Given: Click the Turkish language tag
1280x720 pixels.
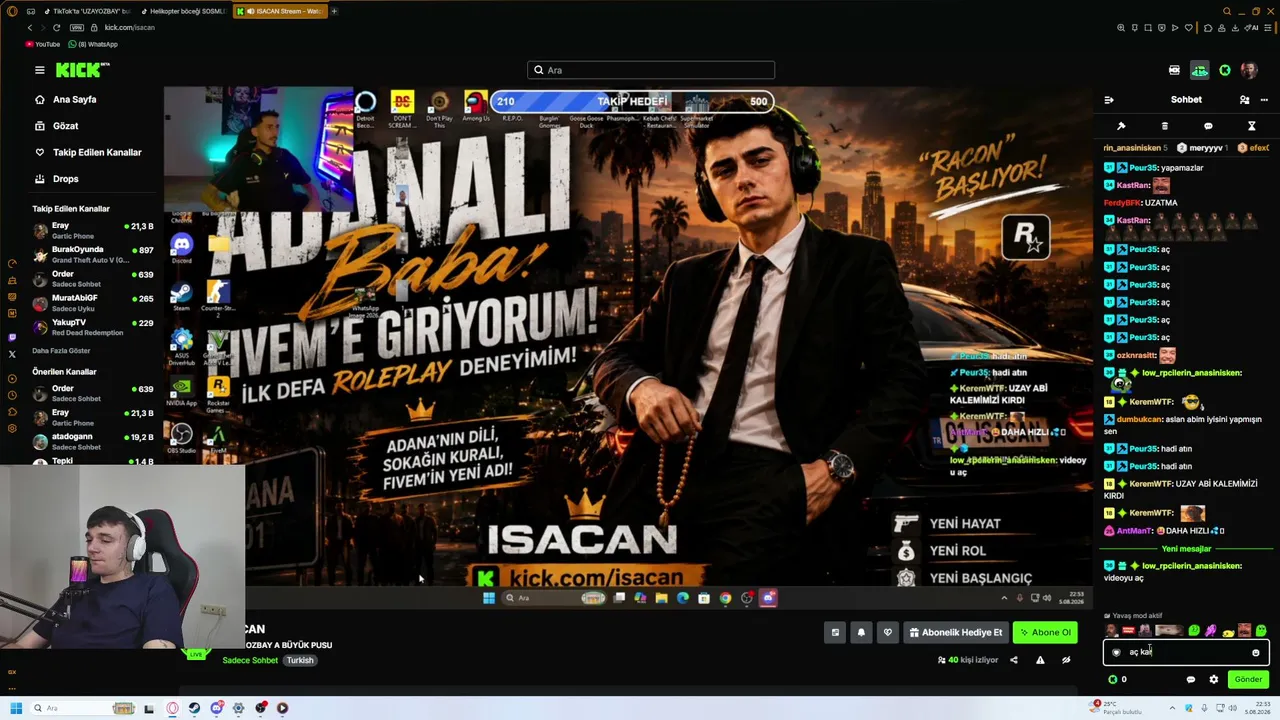Looking at the screenshot, I should (300, 661).
